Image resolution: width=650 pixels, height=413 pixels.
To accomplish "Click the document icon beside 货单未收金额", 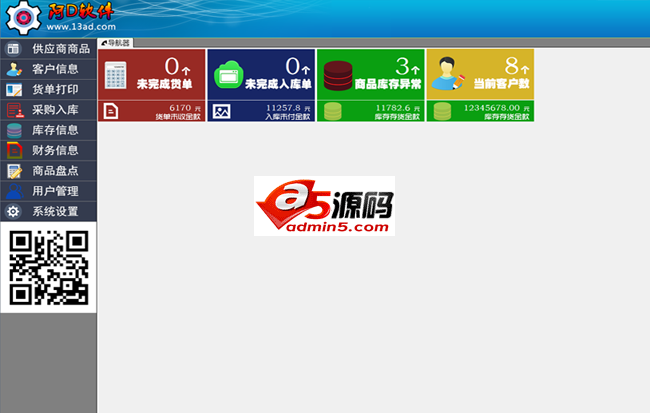I will [111, 111].
